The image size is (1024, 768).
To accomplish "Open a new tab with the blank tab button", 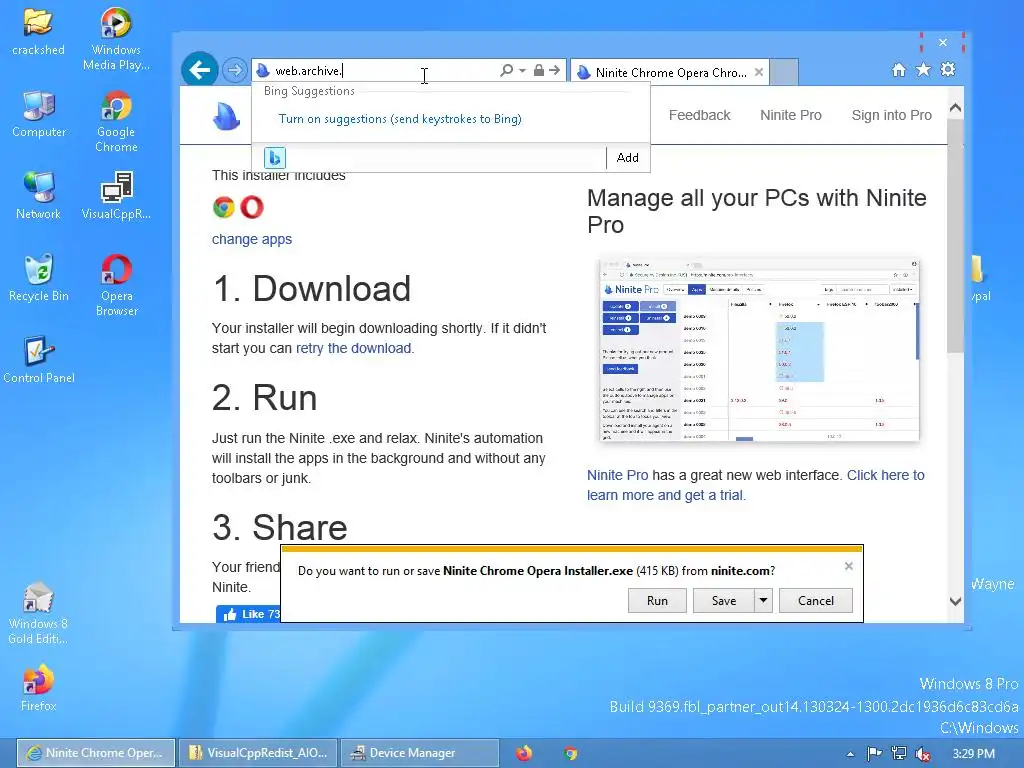I will pyautogui.click(x=784, y=72).
